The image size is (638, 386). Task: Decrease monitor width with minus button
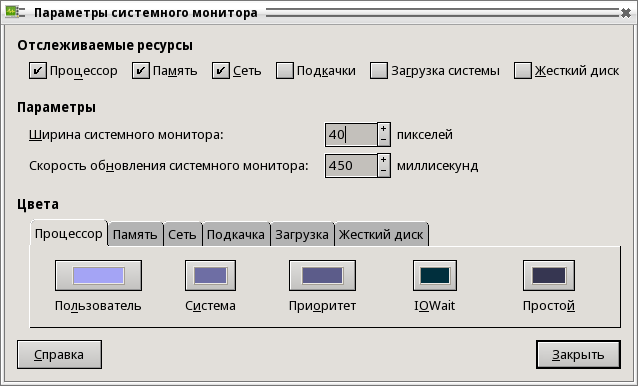click(x=384, y=140)
